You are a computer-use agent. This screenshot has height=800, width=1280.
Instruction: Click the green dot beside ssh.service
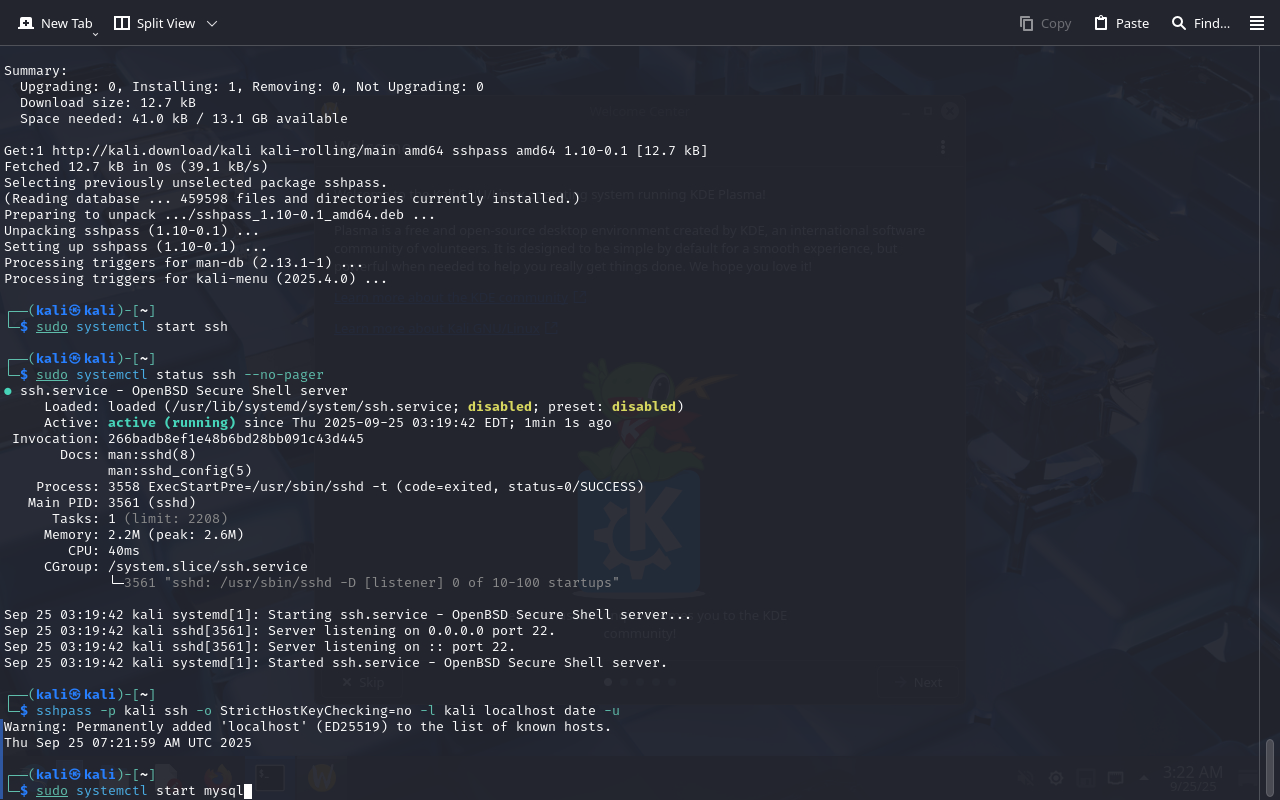(x=9, y=391)
